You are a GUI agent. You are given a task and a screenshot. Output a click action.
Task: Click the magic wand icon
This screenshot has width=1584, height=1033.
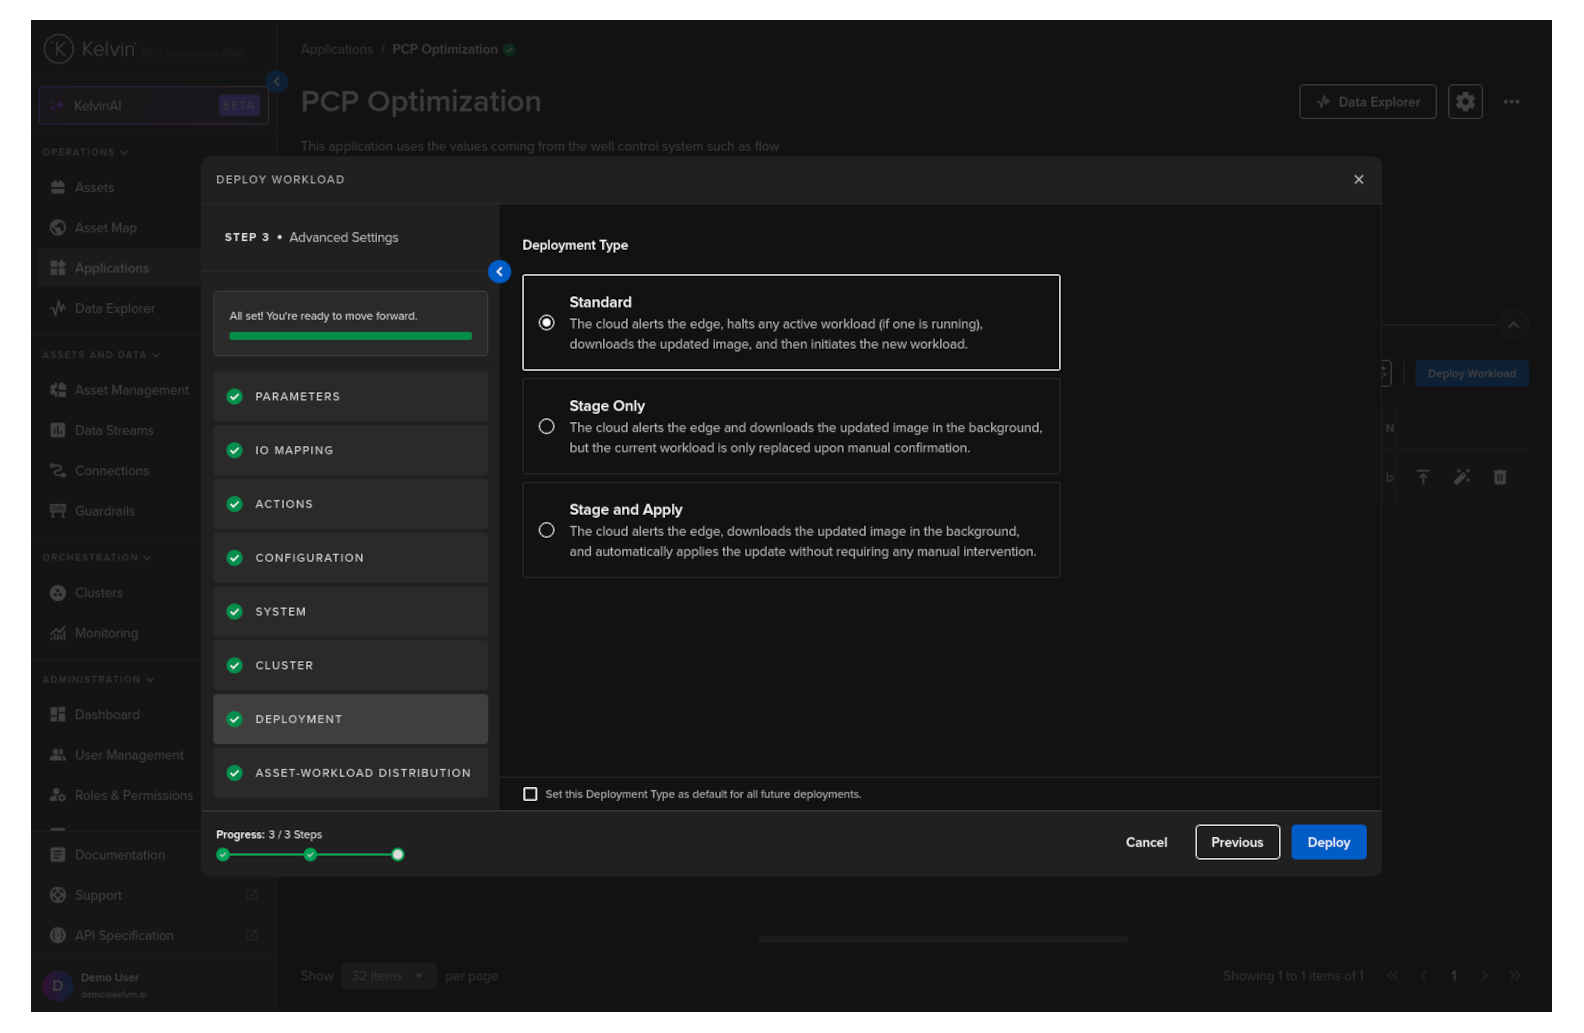pyautogui.click(x=1461, y=478)
